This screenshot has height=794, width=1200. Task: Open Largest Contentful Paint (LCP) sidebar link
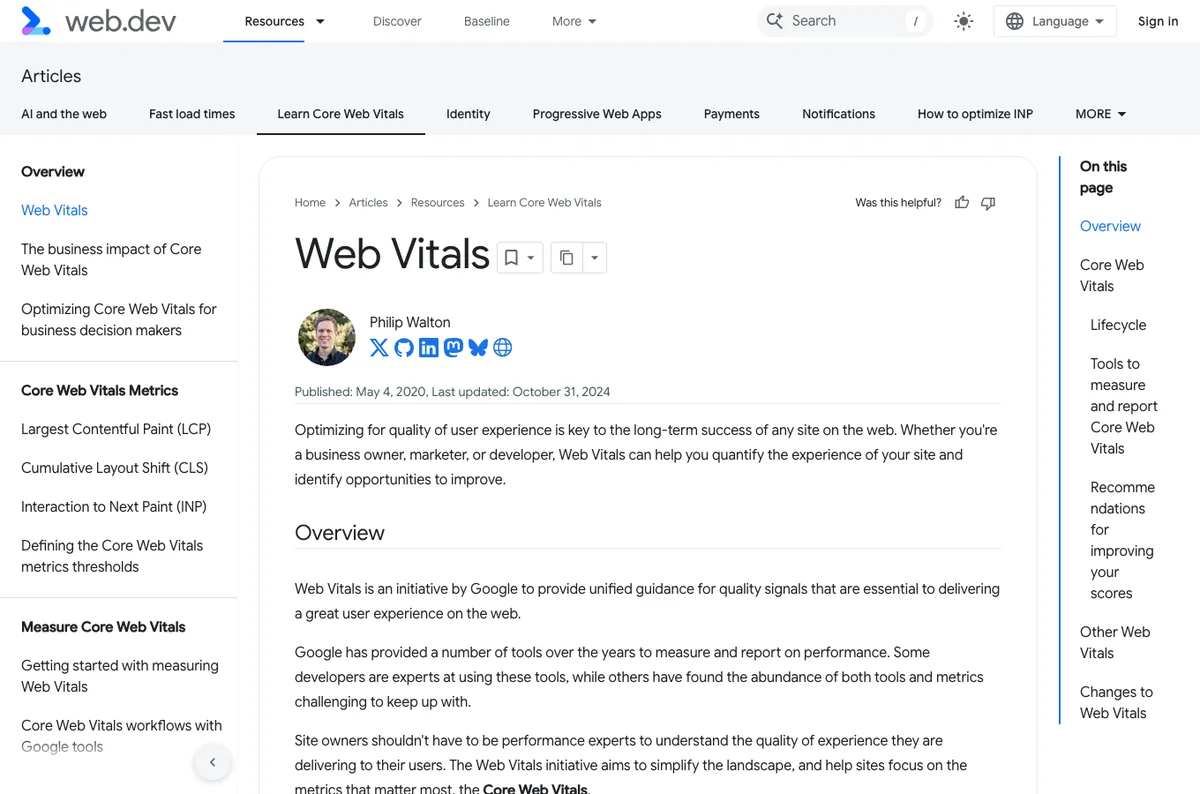click(116, 429)
